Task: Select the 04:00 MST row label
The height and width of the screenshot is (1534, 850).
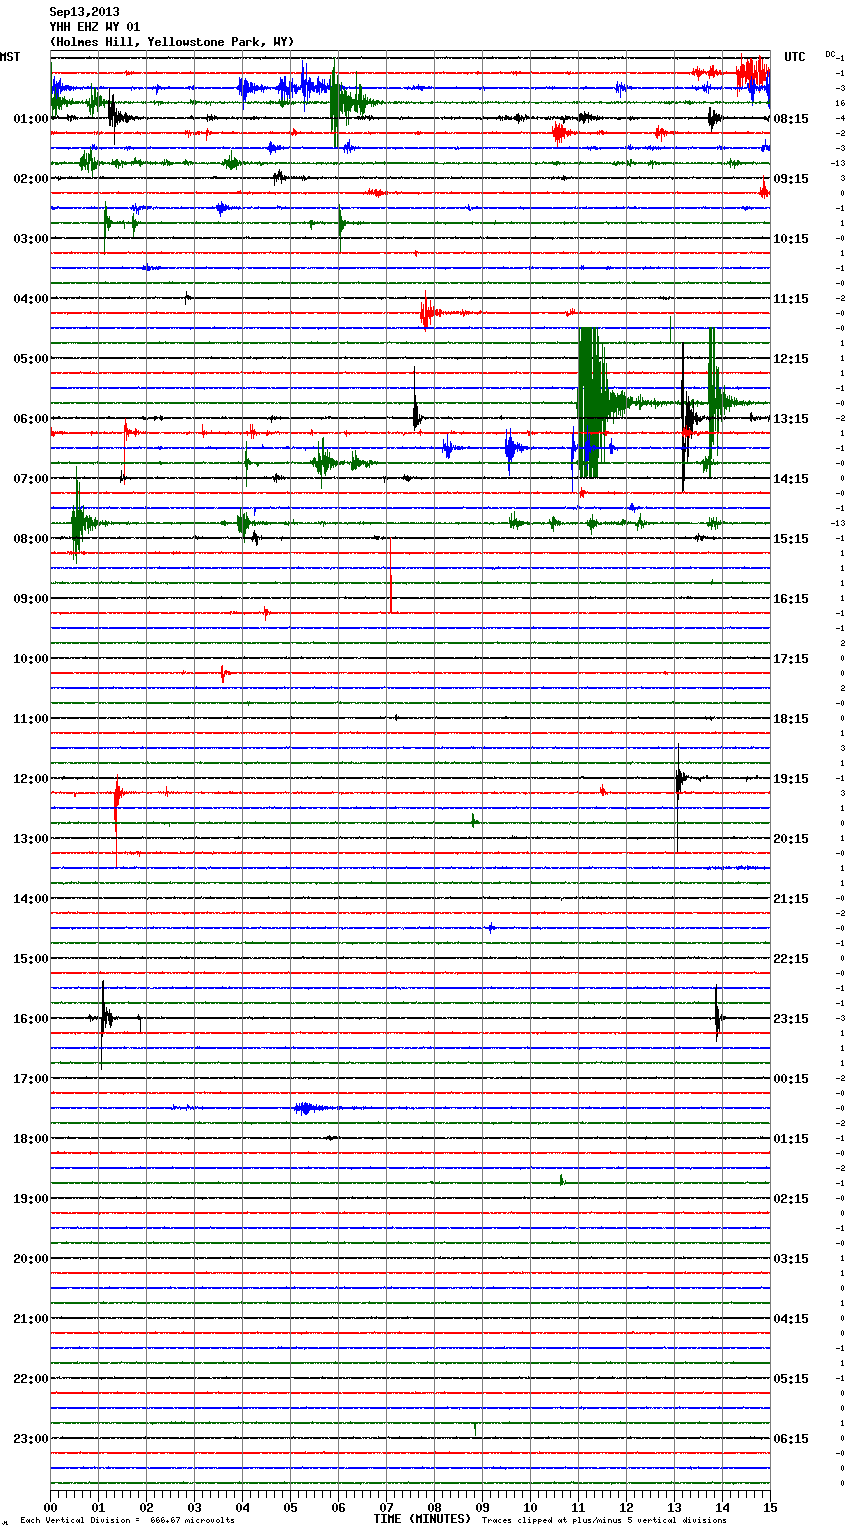Action: click(x=30, y=299)
